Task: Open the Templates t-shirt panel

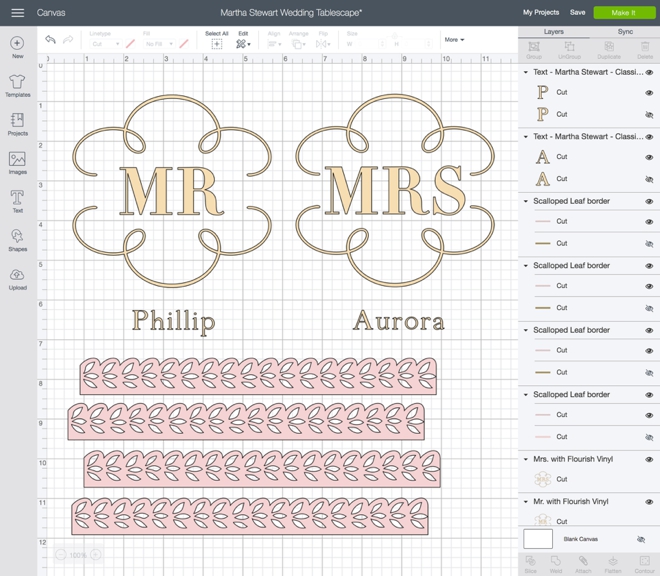Action: 17,86
